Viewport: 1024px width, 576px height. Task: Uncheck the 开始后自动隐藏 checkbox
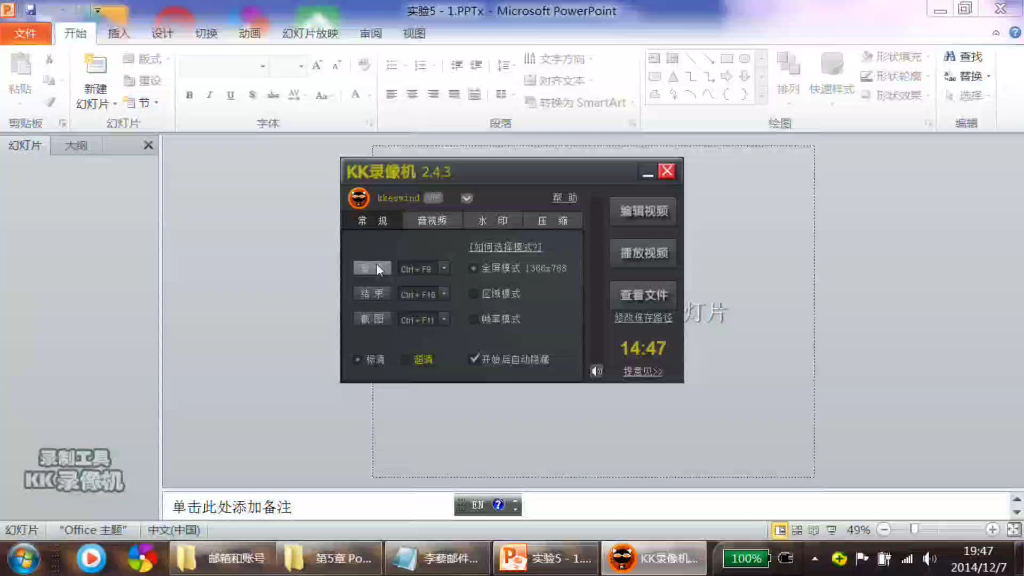475,359
